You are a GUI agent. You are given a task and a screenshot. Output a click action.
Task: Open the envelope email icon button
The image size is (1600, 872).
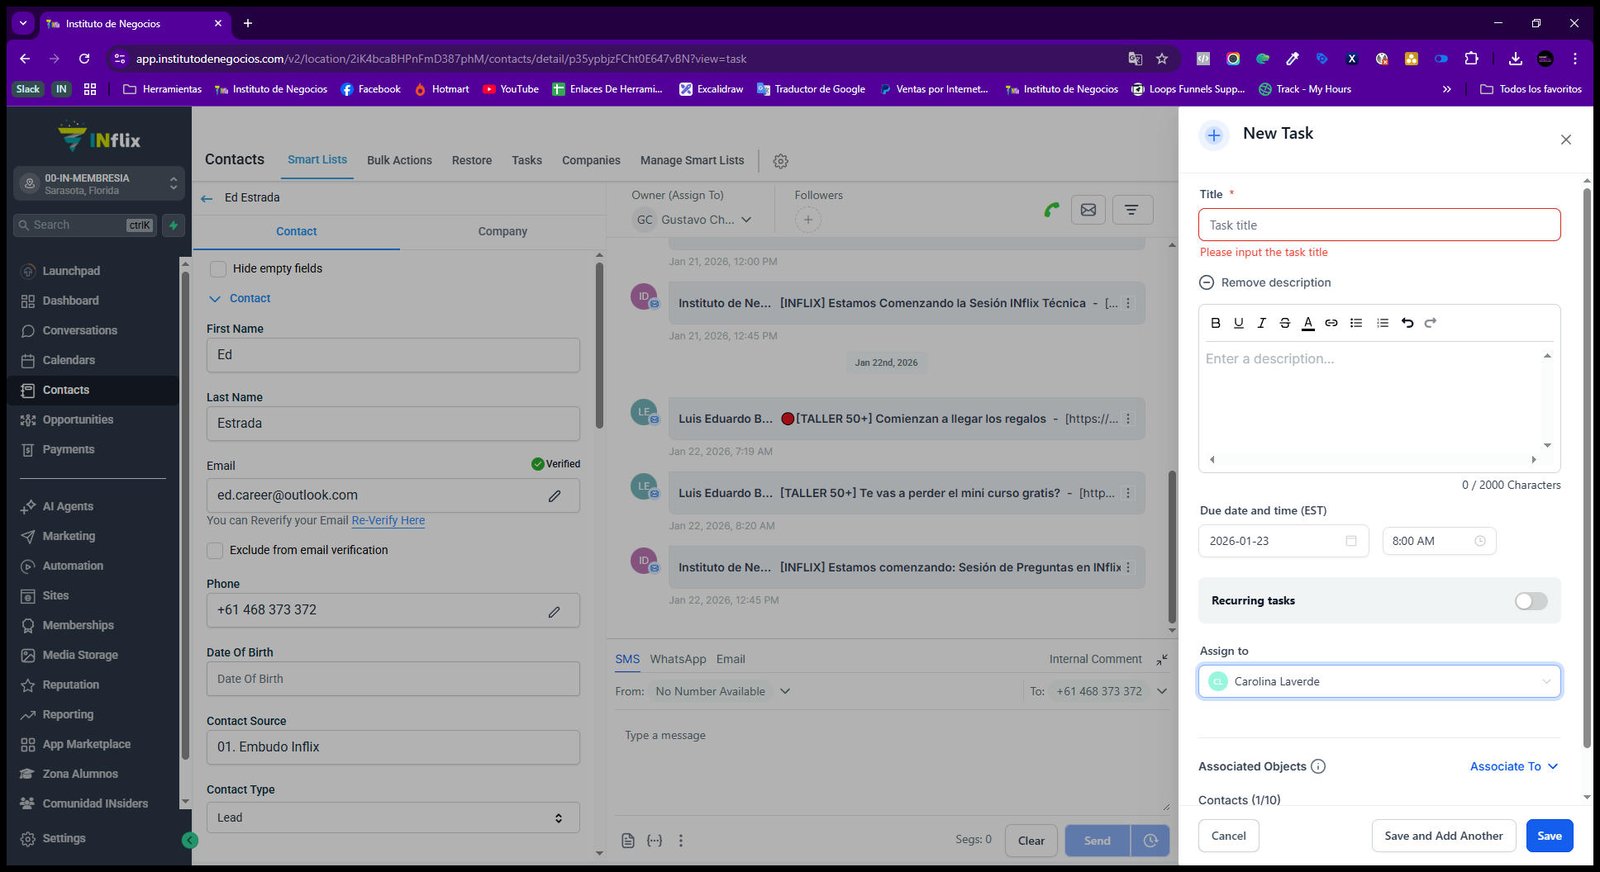pos(1089,210)
